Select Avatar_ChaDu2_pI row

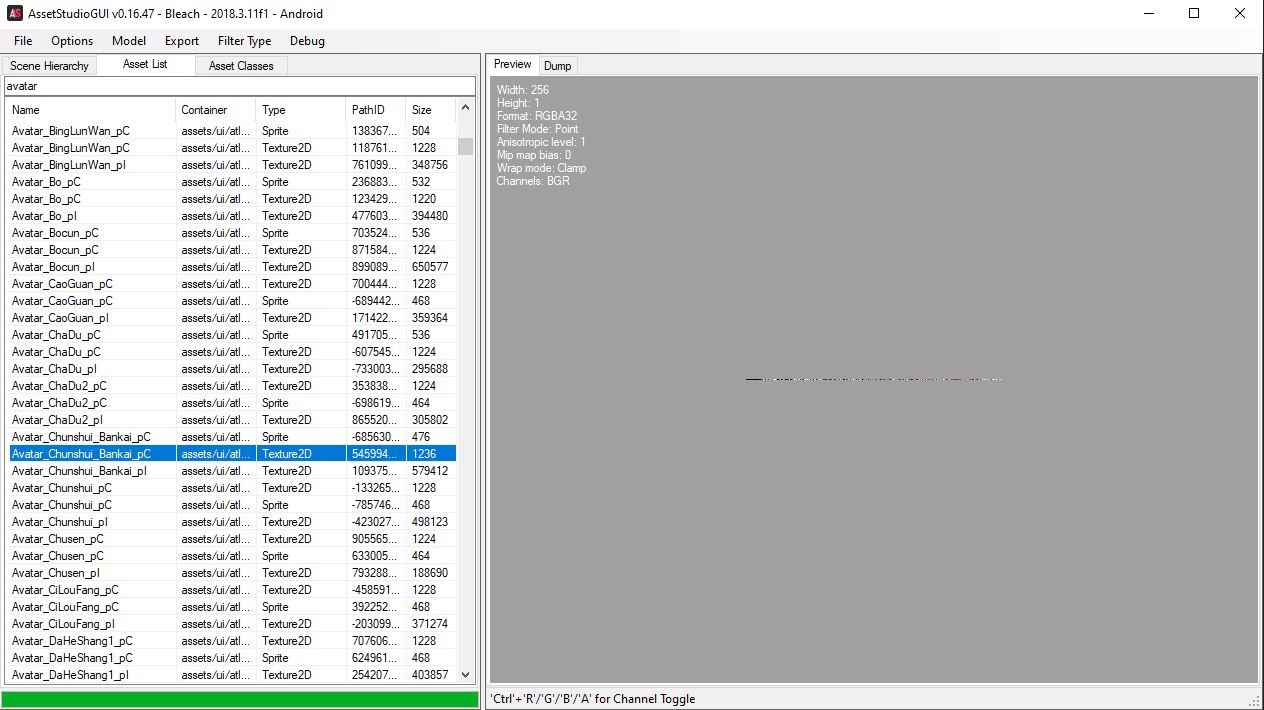[232, 420]
